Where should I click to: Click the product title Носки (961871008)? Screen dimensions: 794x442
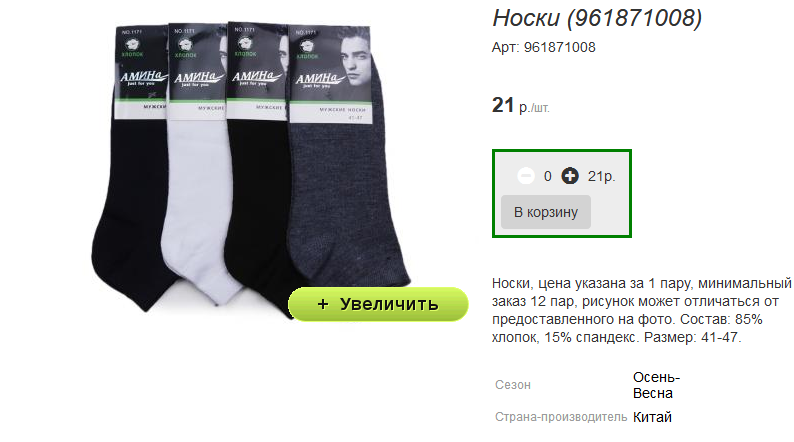(x=598, y=18)
